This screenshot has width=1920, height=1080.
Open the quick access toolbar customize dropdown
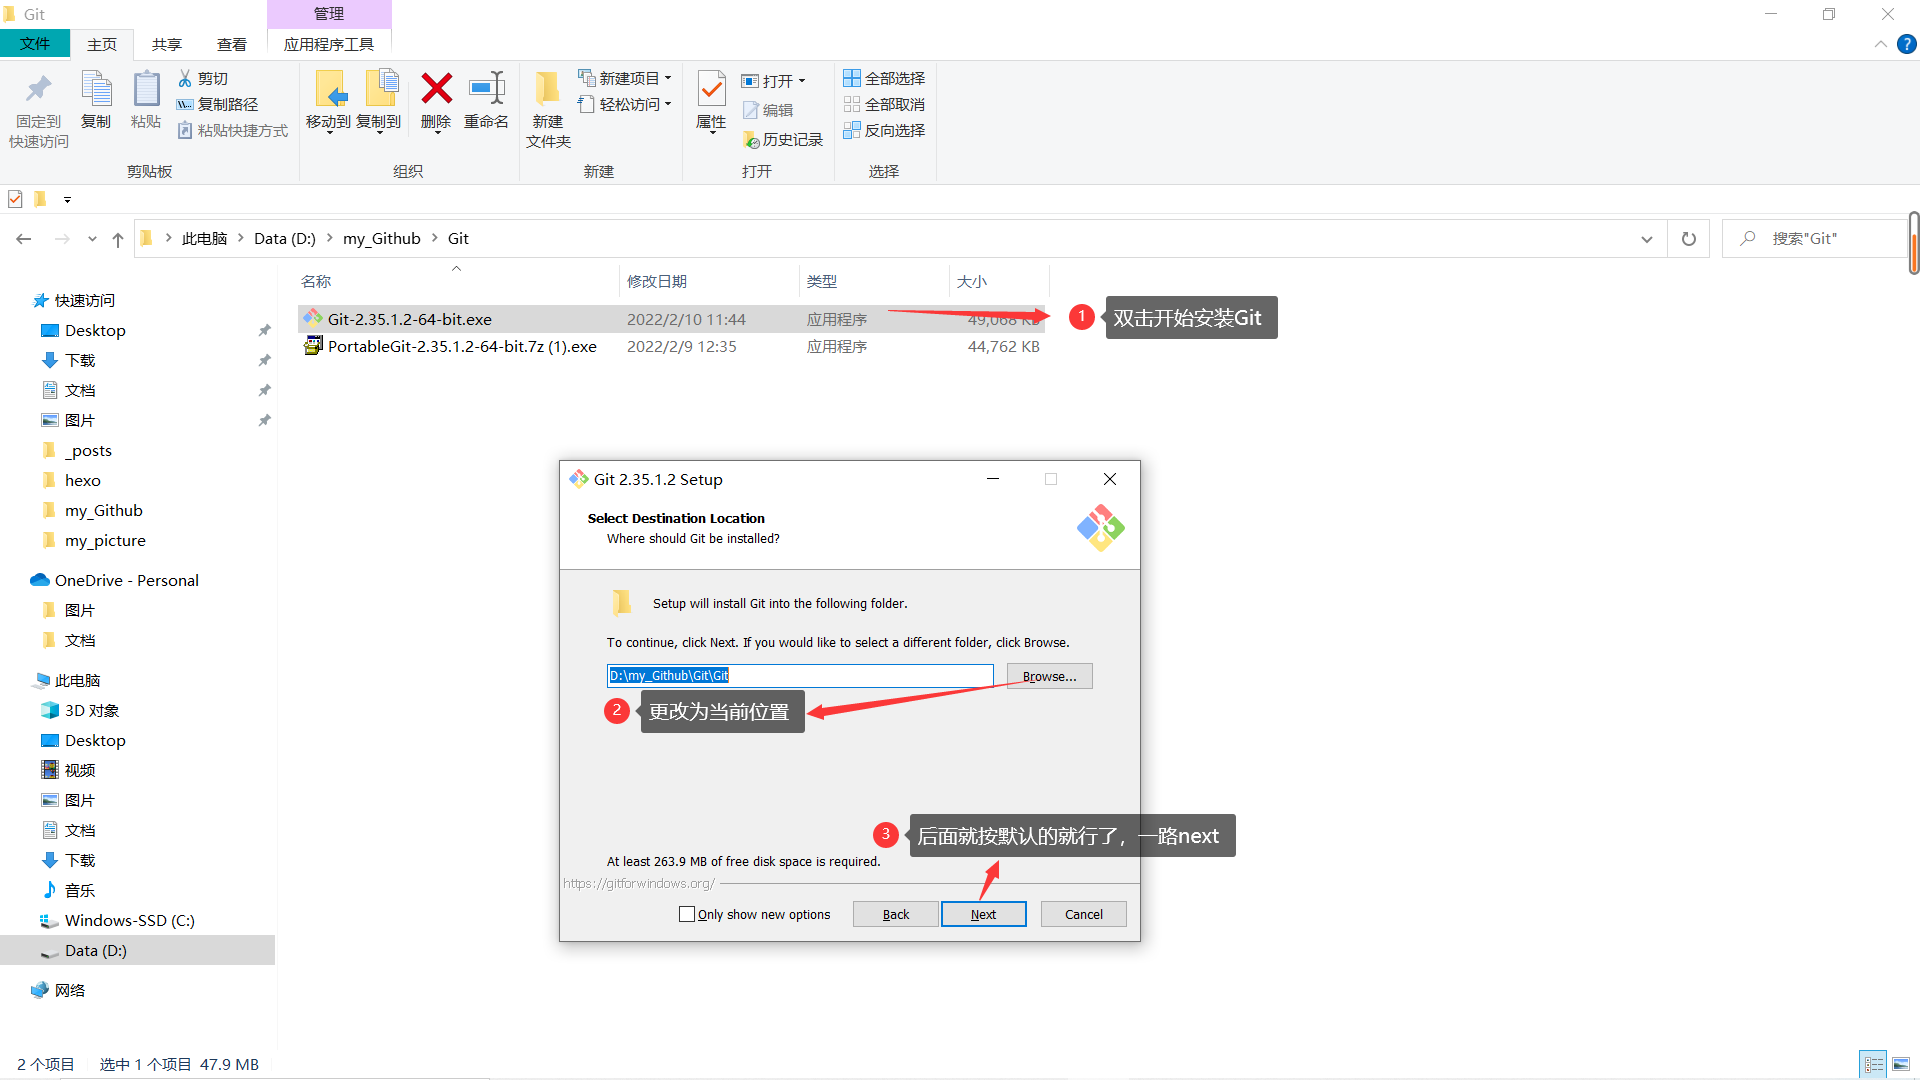67,199
